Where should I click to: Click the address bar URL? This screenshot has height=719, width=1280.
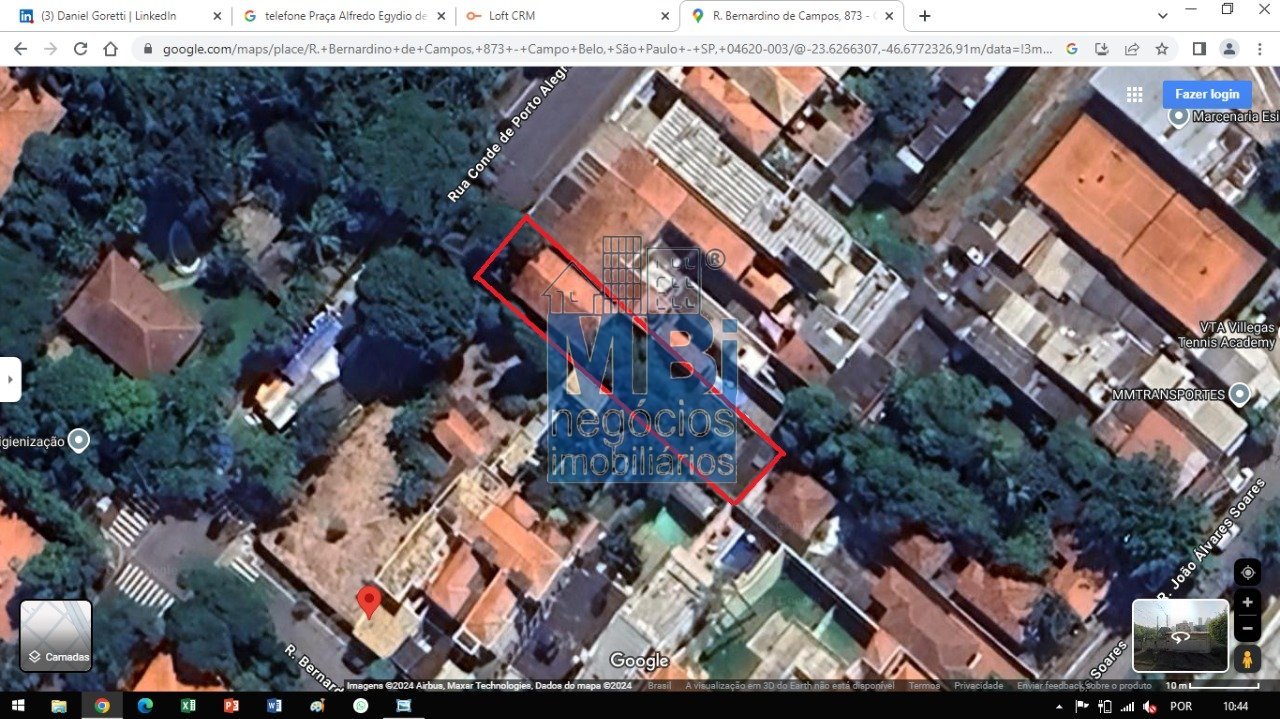[607, 49]
